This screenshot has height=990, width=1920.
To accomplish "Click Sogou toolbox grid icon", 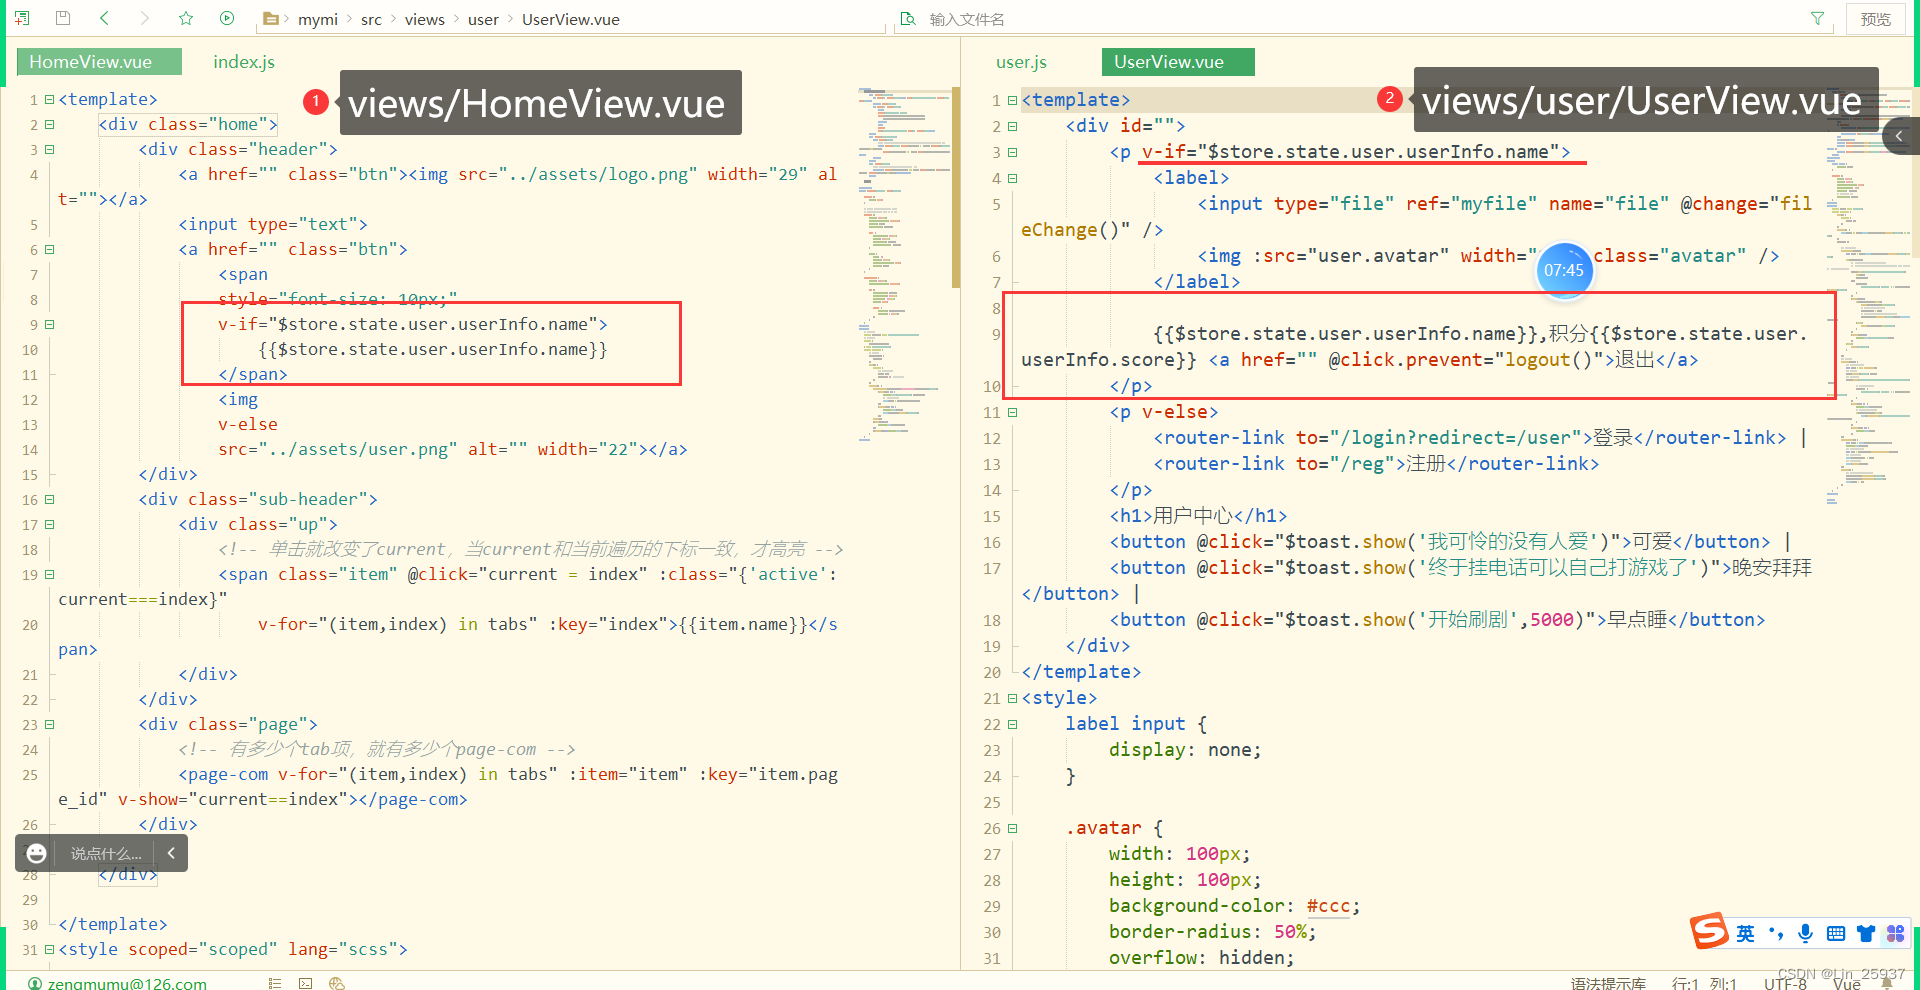I will (1895, 933).
